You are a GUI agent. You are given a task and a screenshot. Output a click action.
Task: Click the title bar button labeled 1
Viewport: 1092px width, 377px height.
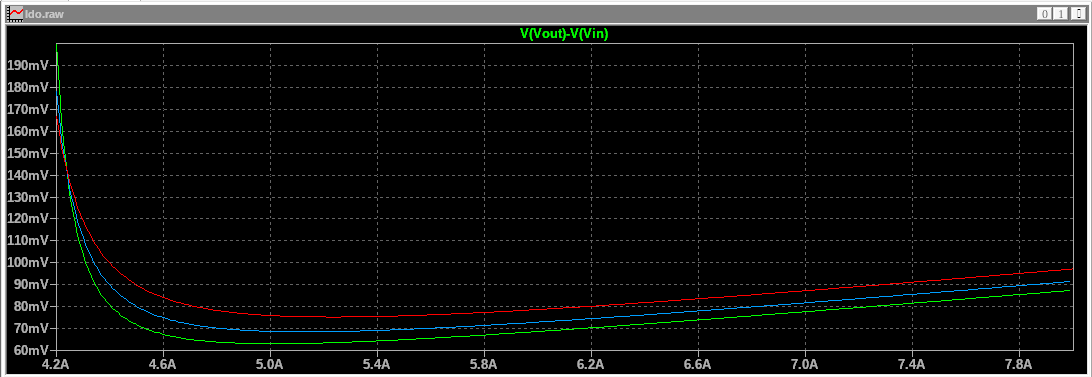pos(1060,14)
